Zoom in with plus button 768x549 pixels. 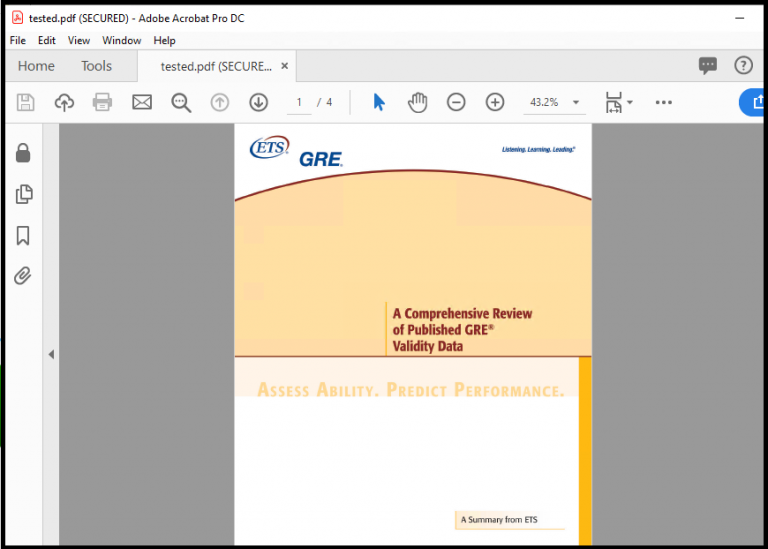pyautogui.click(x=495, y=102)
